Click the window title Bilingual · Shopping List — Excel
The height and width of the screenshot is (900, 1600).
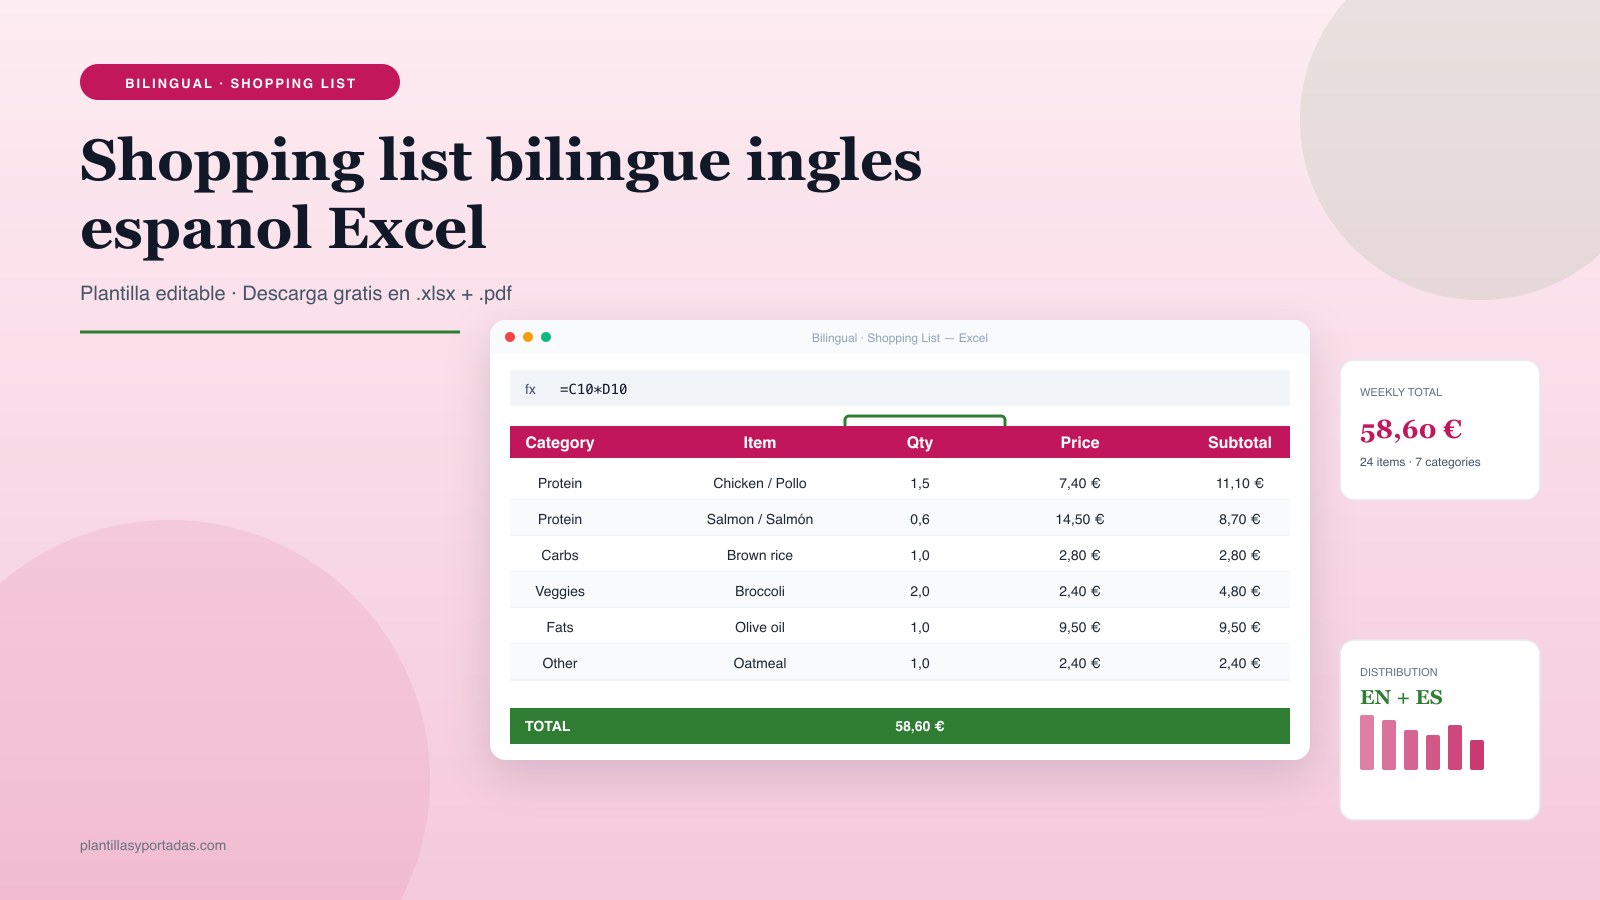tap(900, 338)
